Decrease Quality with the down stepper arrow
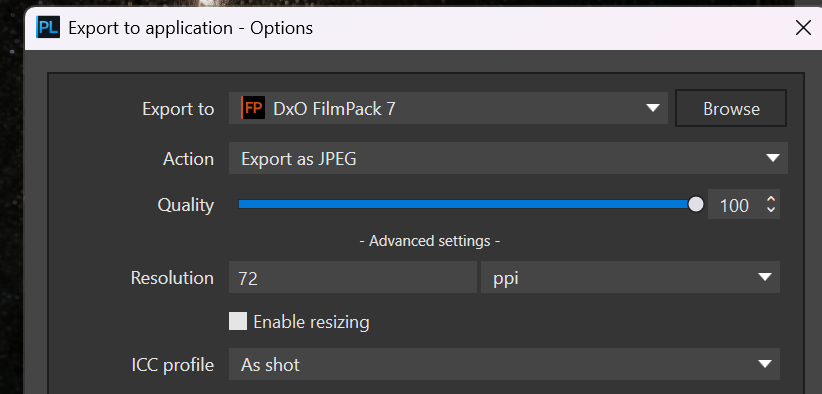 [771, 210]
